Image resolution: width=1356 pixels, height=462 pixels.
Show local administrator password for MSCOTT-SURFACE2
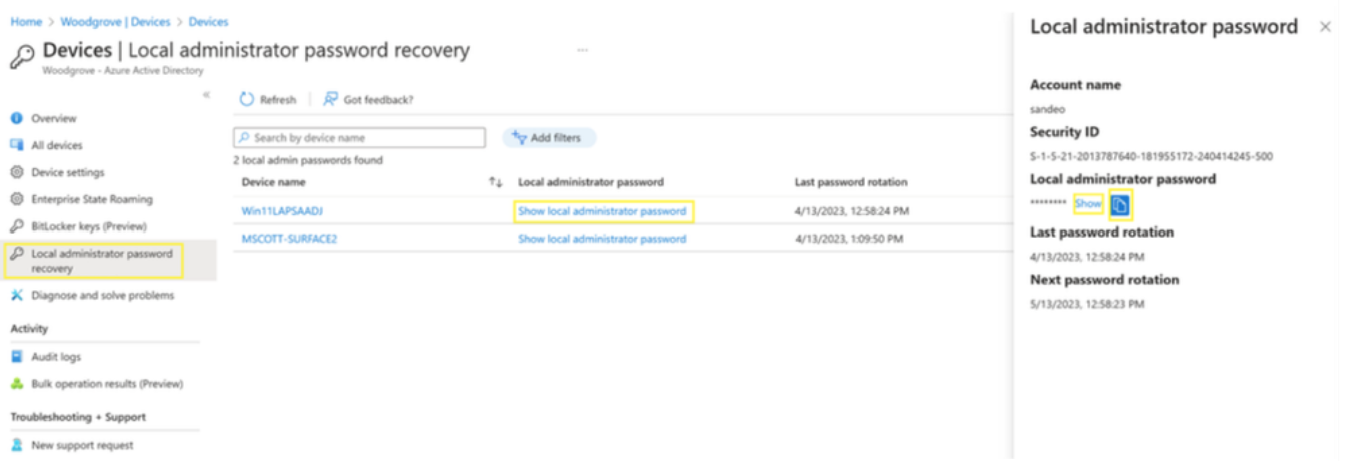(602, 239)
